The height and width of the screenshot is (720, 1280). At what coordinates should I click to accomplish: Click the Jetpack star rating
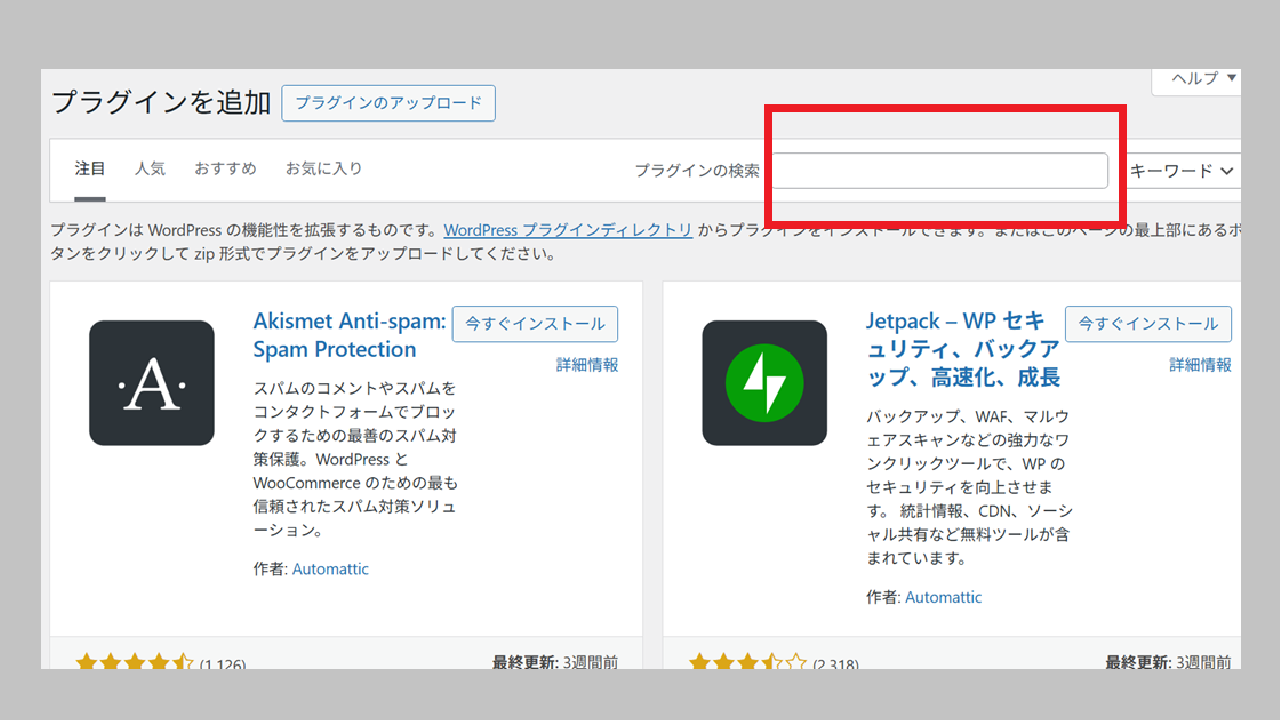pyautogui.click(x=748, y=661)
